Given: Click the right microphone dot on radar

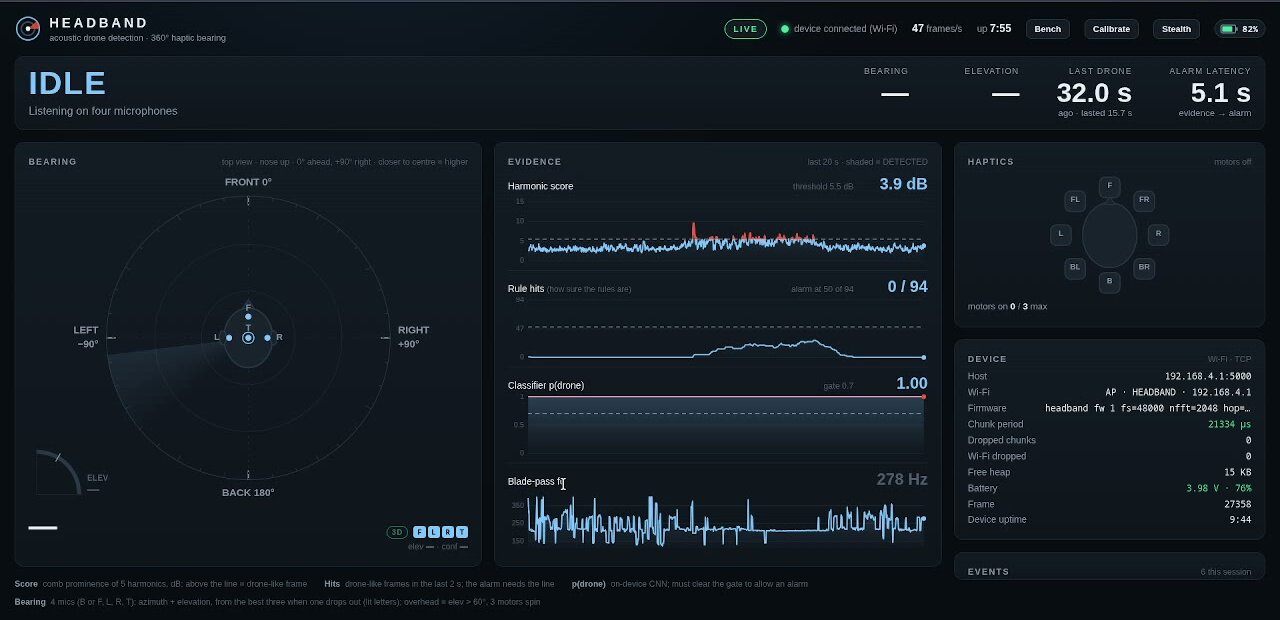Looking at the screenshot, I should point(267,338).
